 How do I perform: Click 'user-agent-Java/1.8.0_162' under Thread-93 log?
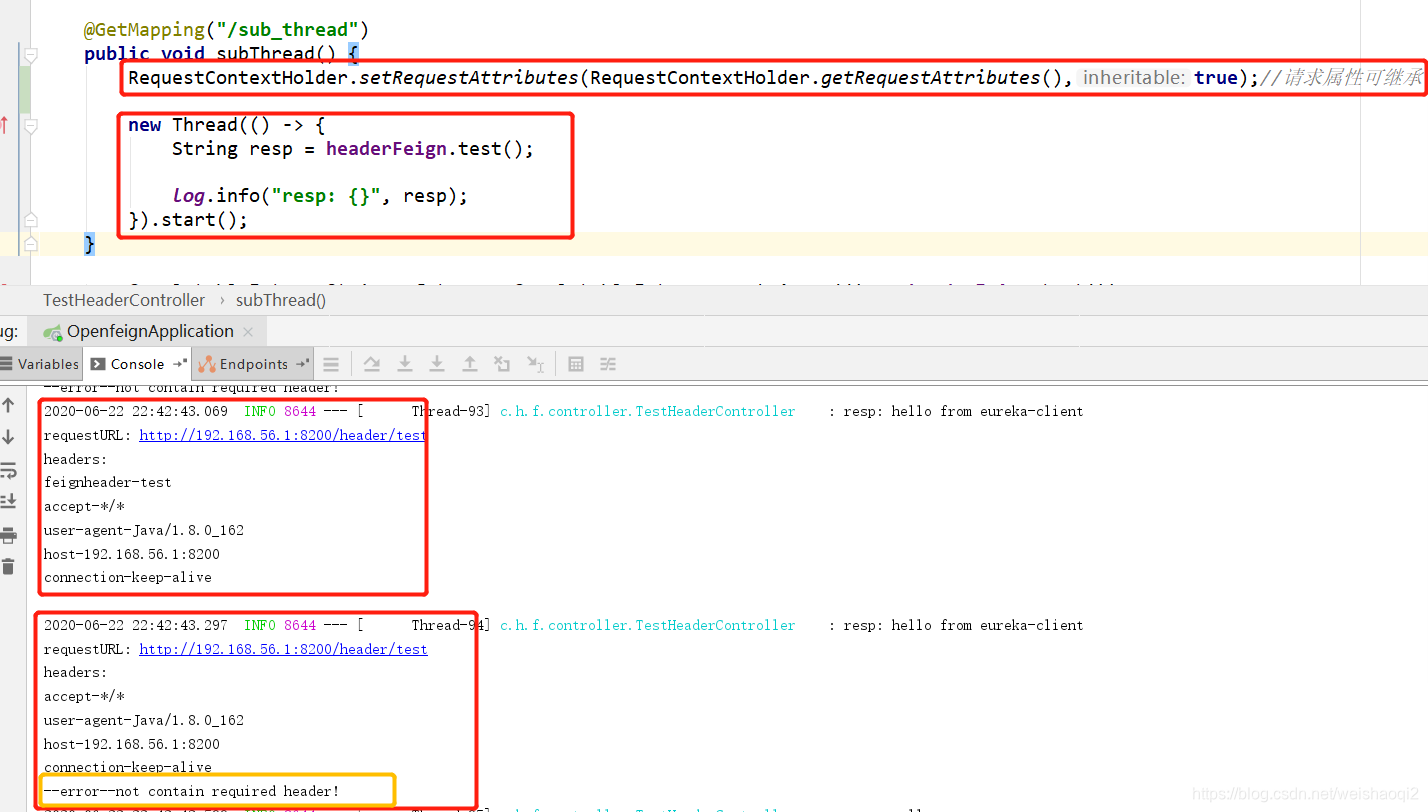tap(144, 530)
